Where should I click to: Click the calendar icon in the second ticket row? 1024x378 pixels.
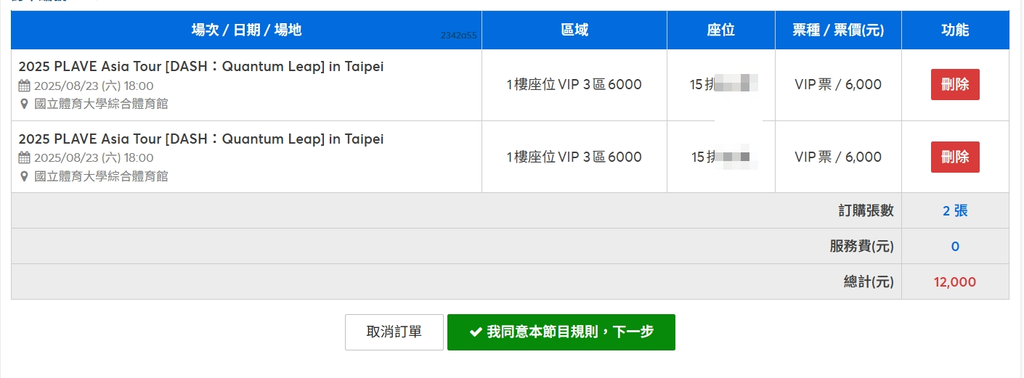24,157
